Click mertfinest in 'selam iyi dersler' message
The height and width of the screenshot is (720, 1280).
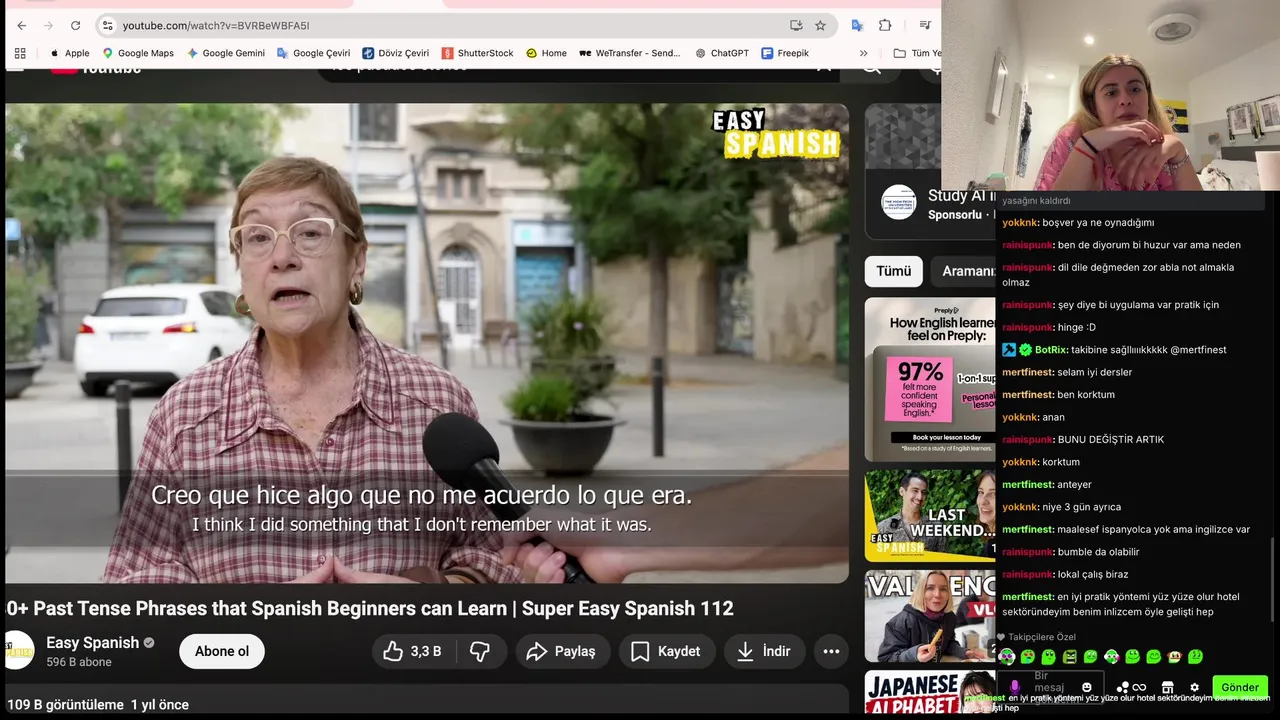[x=1027, y=372]
